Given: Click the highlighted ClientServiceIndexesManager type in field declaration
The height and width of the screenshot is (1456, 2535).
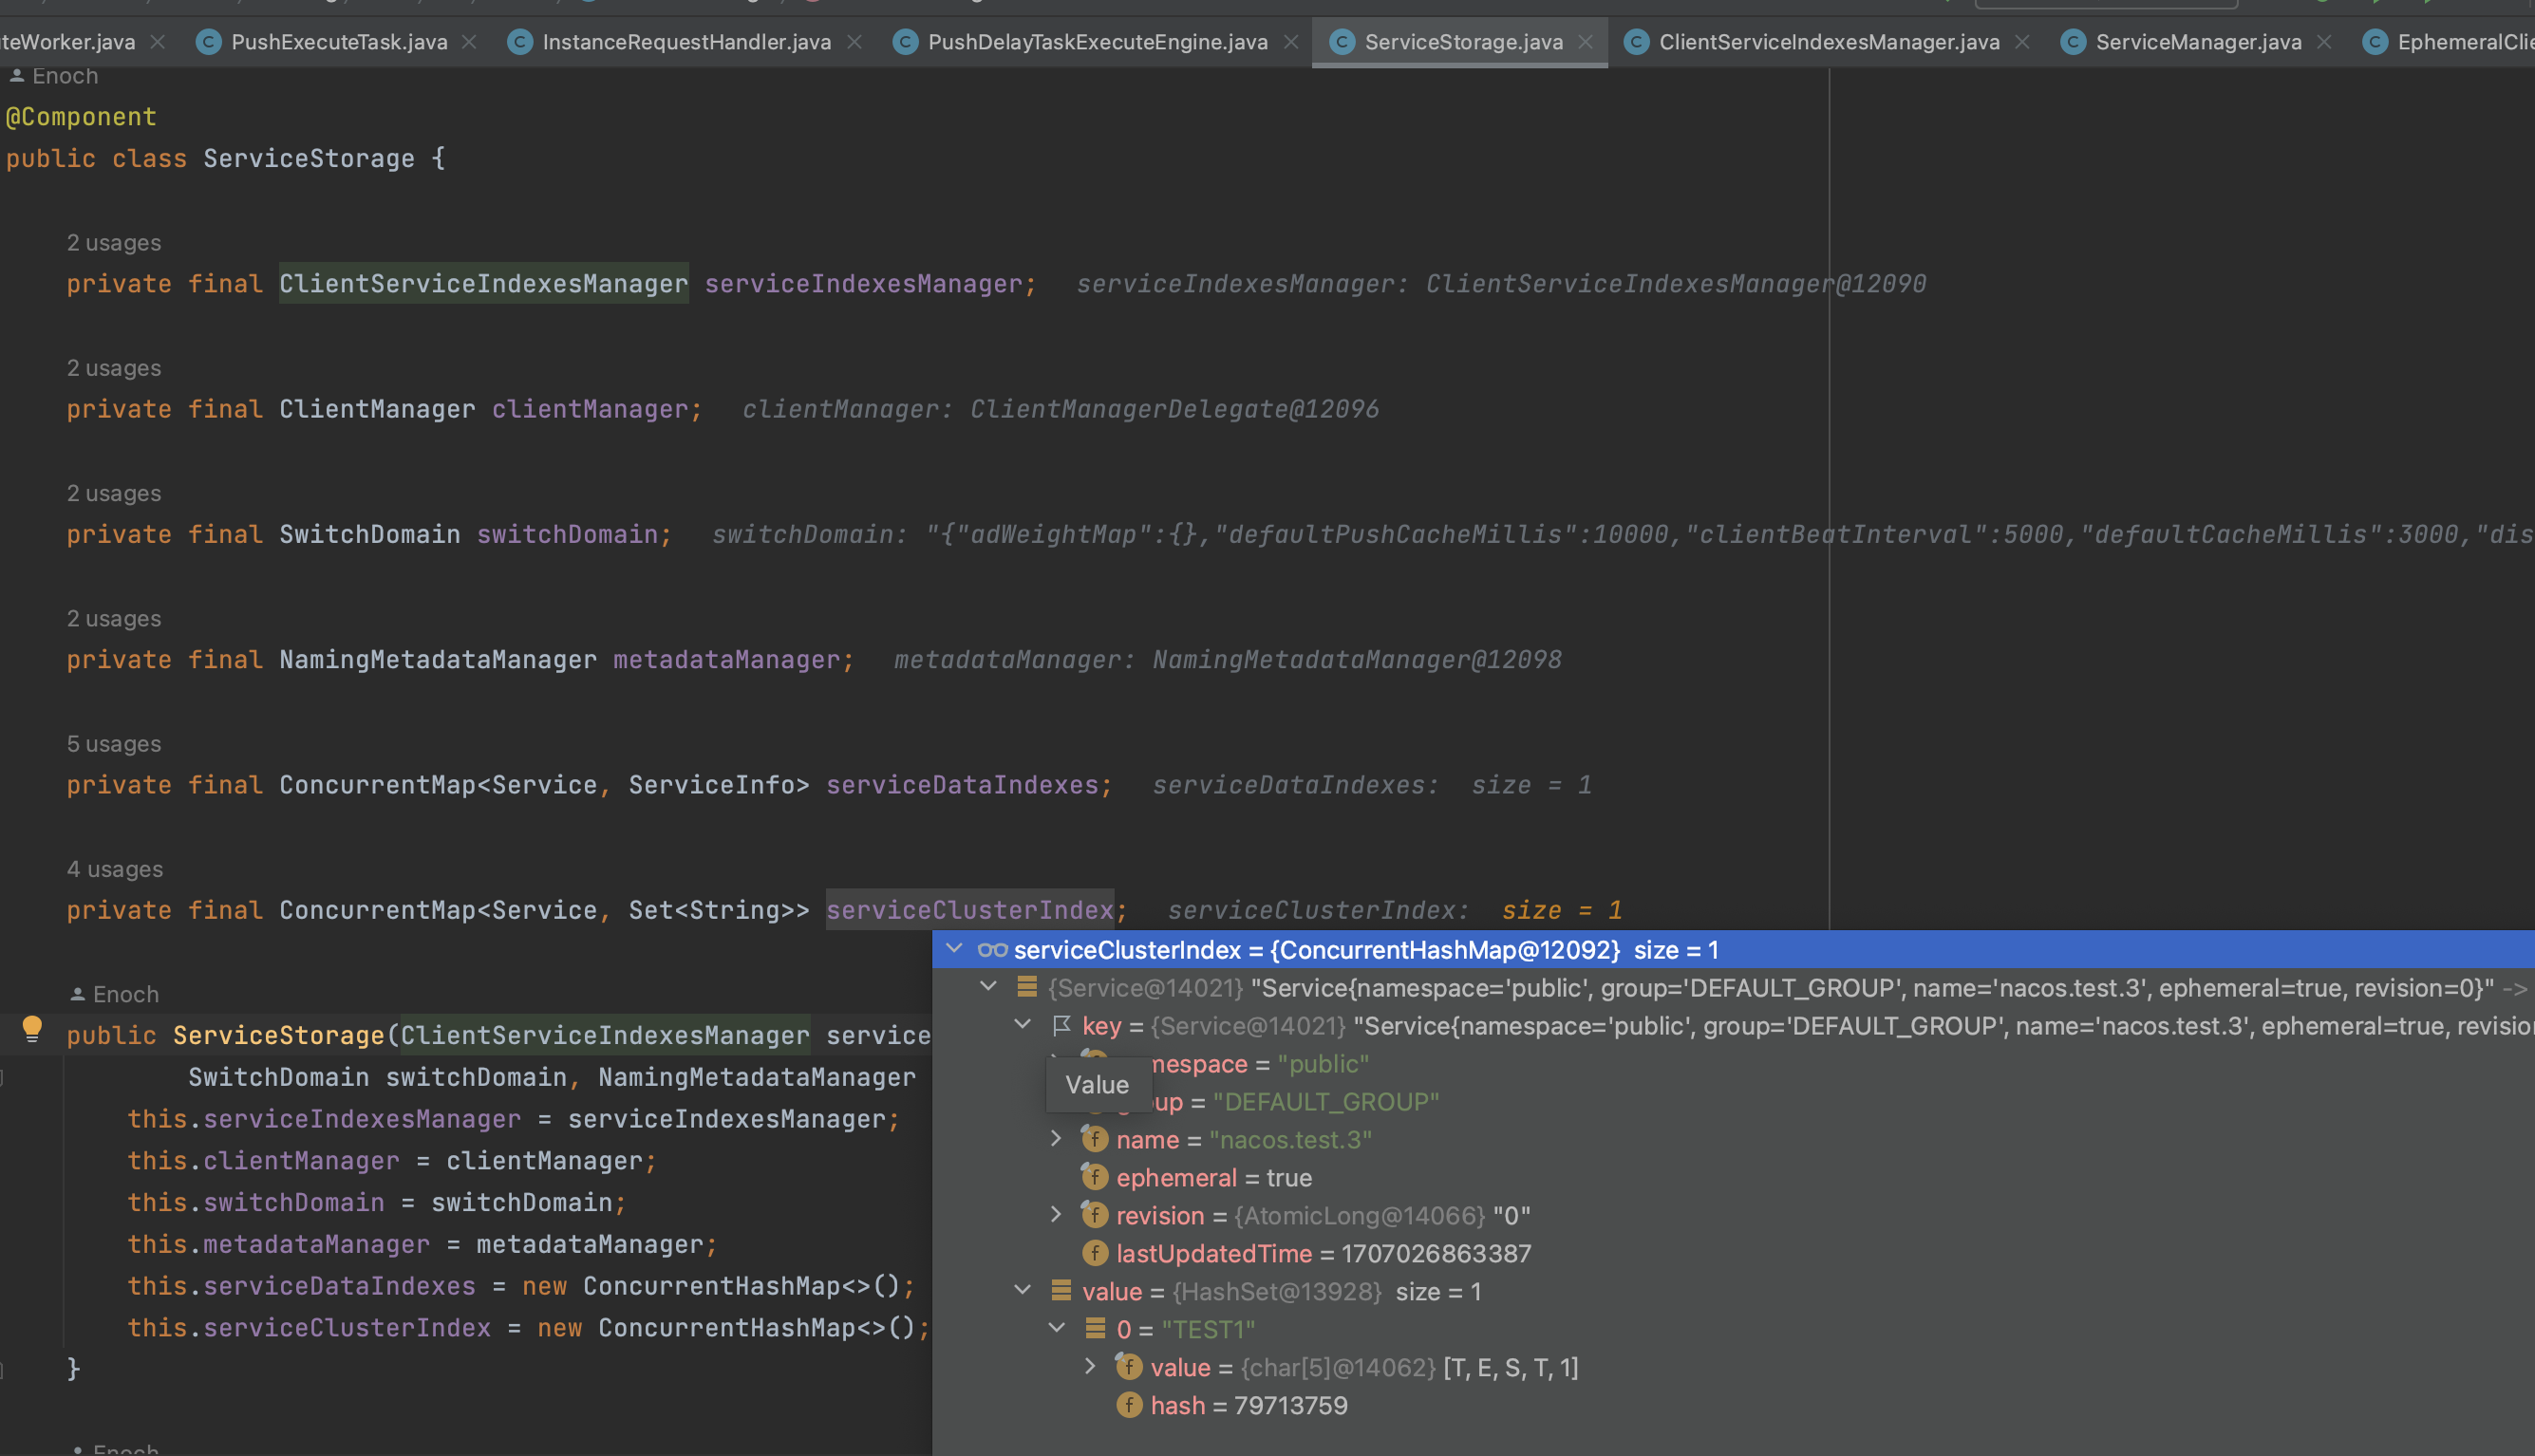Looking at the screenshot, I should click(x=483, y=284).
